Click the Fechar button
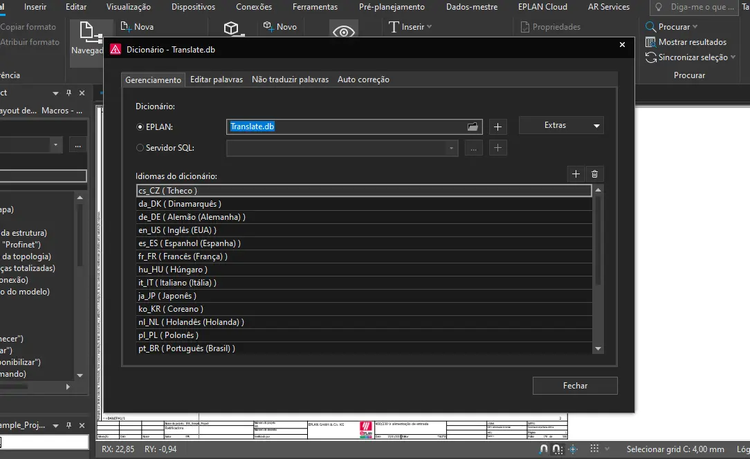Viewport: 750px width, 459px height. pyautogui.click(x=575, y=386)
